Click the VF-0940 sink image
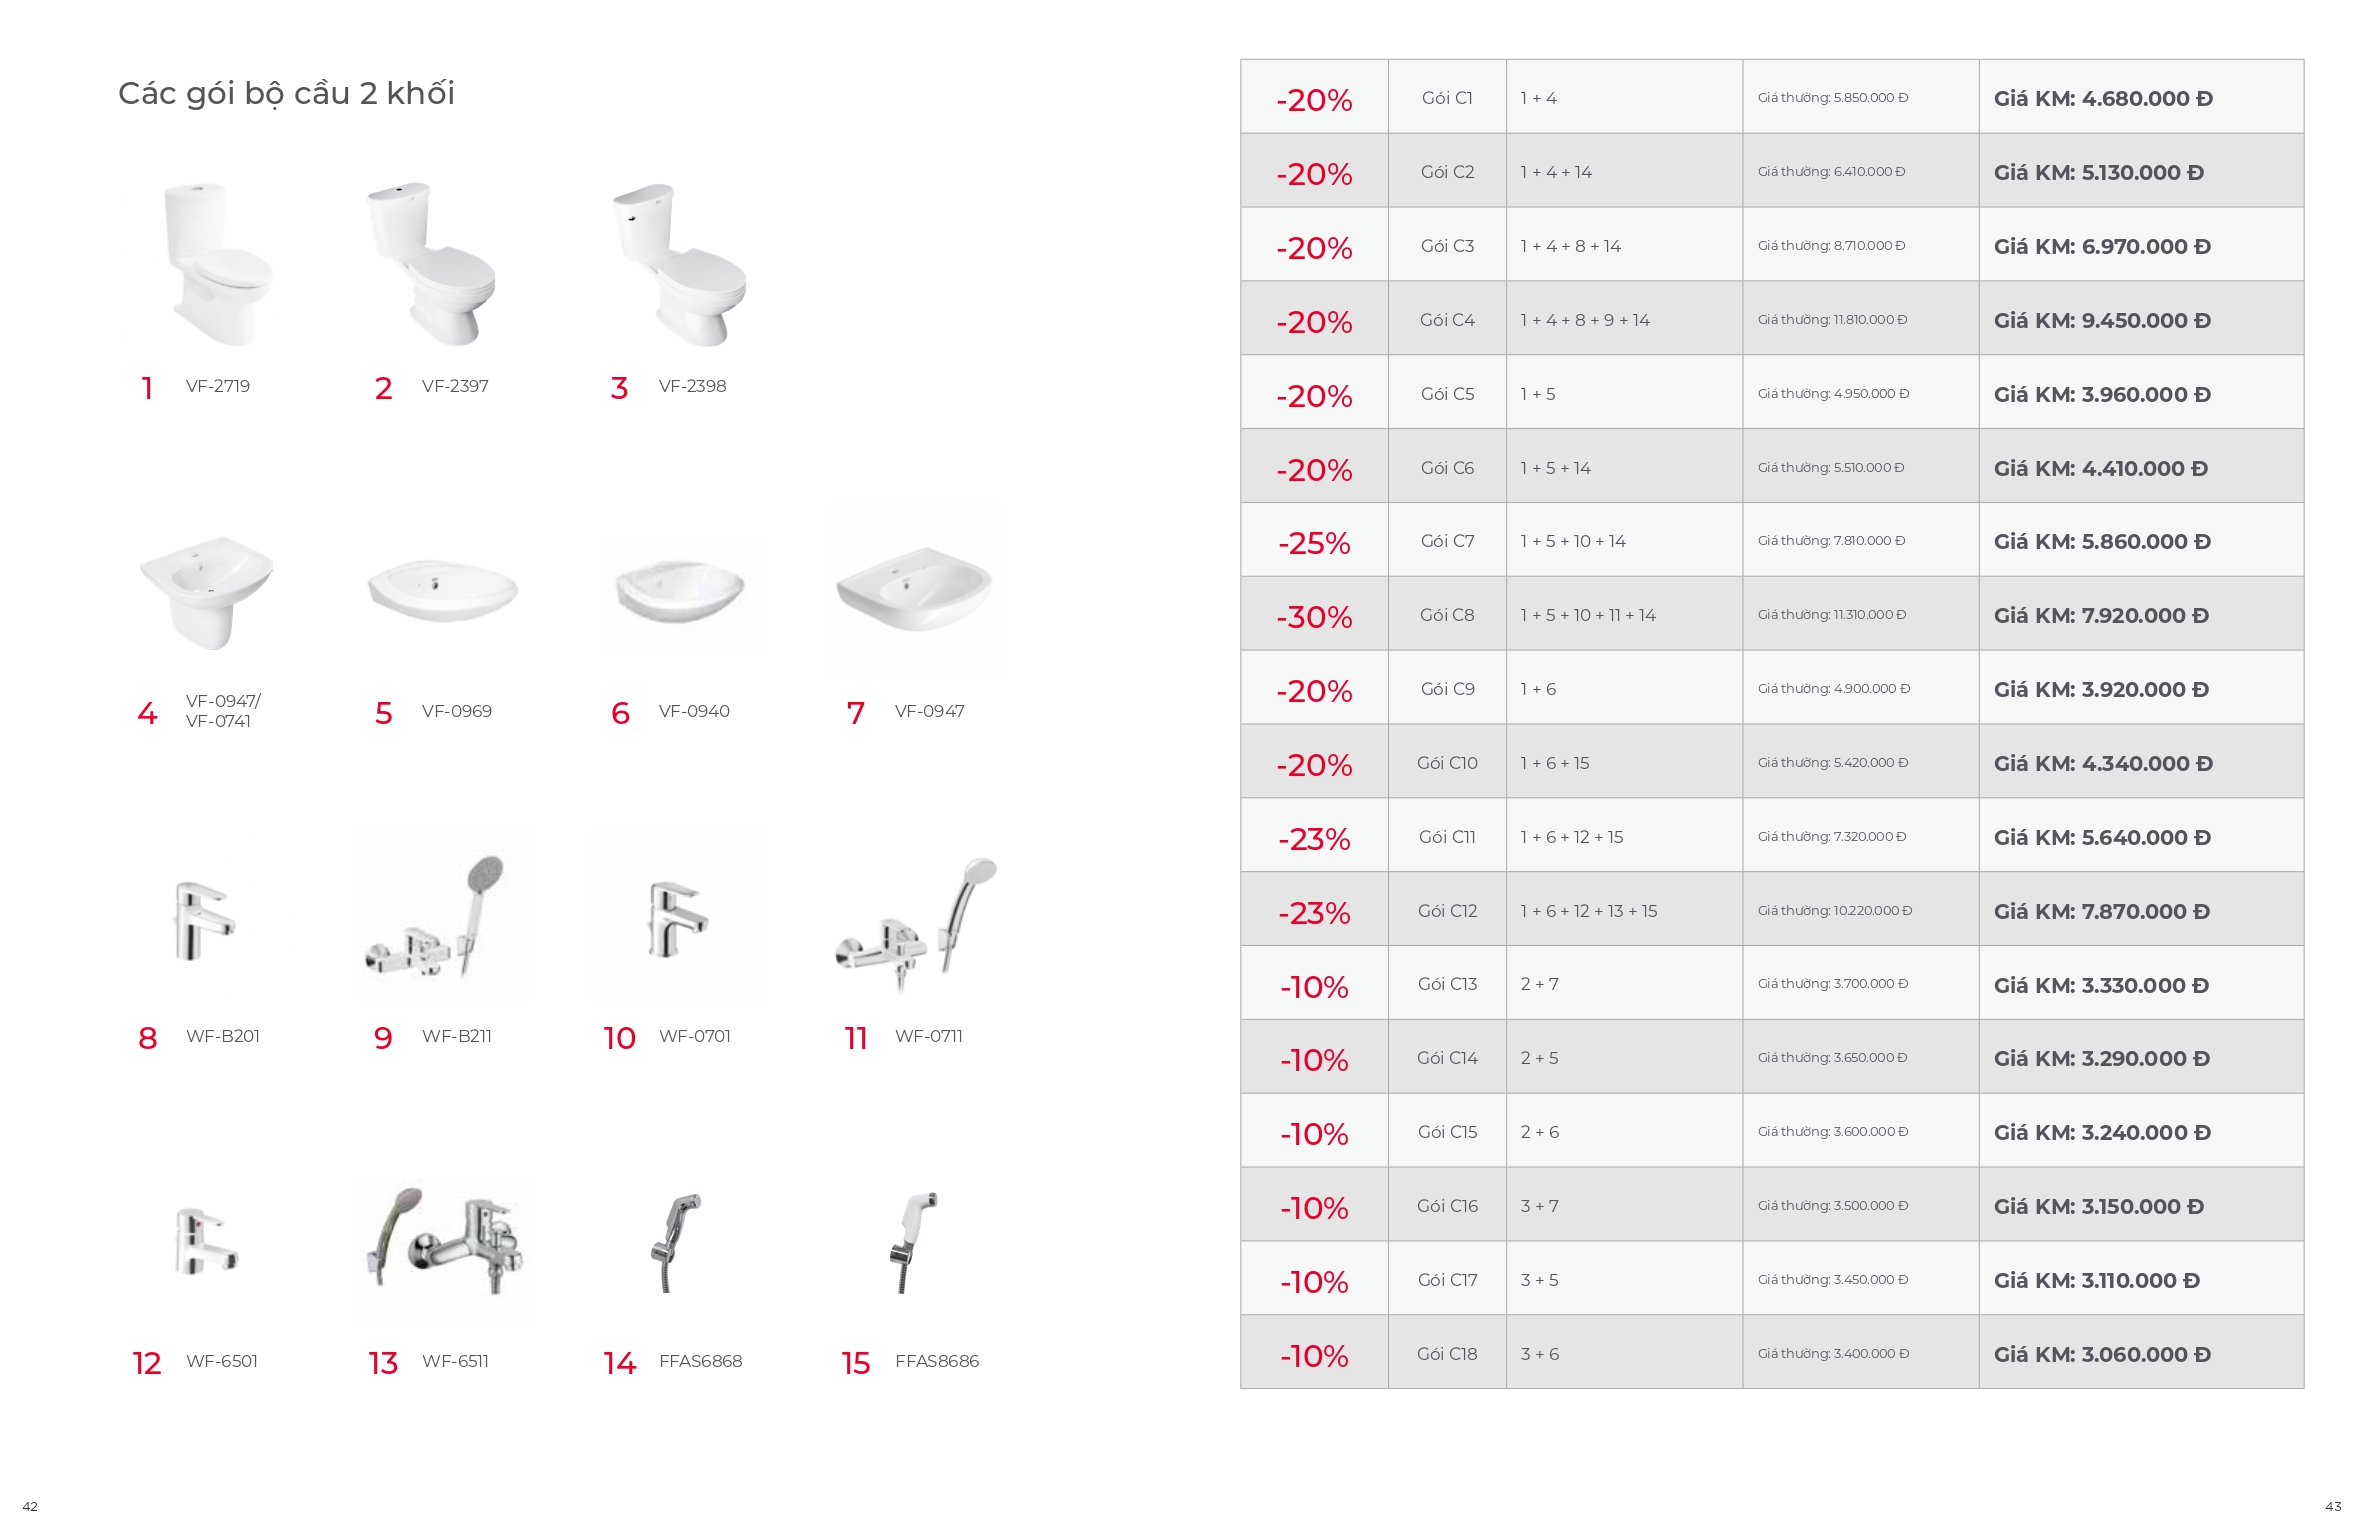The height and width of the screenshot is (1536, 2363). coord(680,594)
